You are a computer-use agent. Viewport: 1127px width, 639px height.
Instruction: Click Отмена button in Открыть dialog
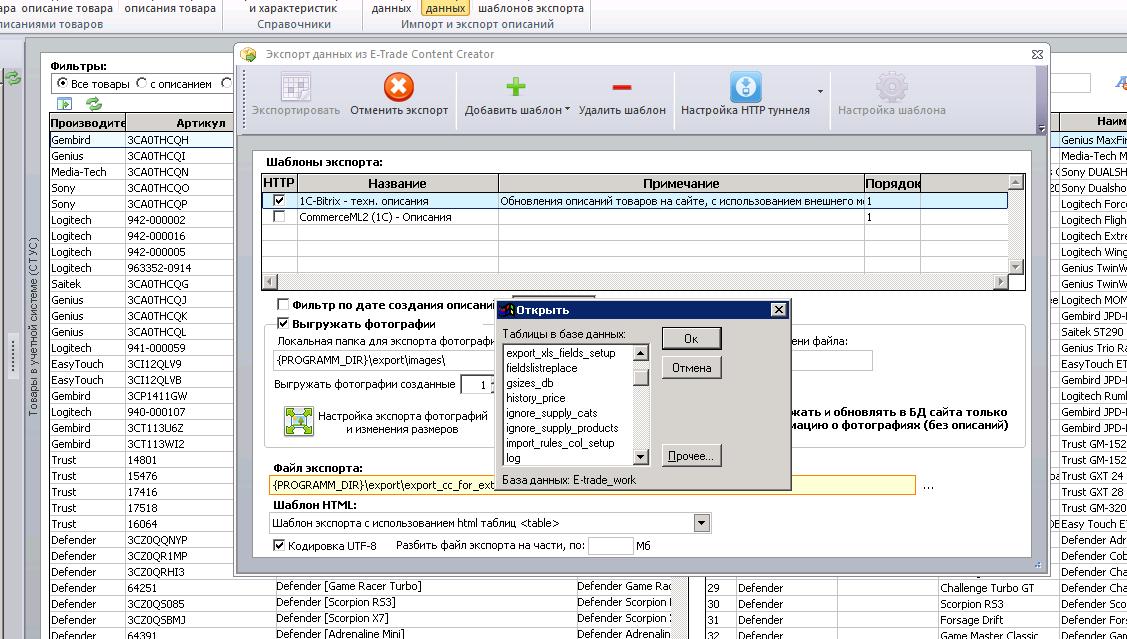click(x=691, y=368)
